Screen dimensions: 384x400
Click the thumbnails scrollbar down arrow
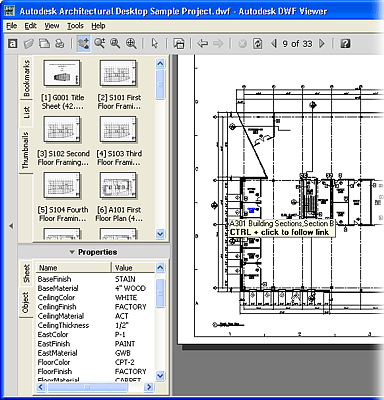click(160, 234)
